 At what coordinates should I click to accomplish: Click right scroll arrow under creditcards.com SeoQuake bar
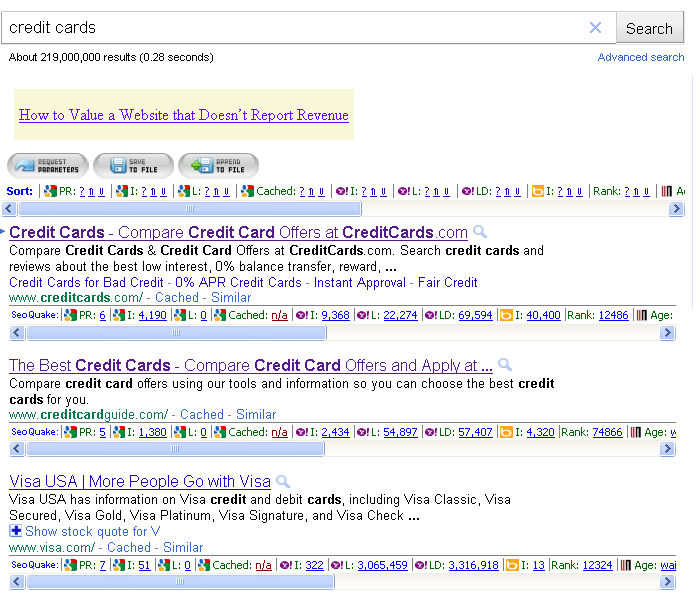coord(667,332)
